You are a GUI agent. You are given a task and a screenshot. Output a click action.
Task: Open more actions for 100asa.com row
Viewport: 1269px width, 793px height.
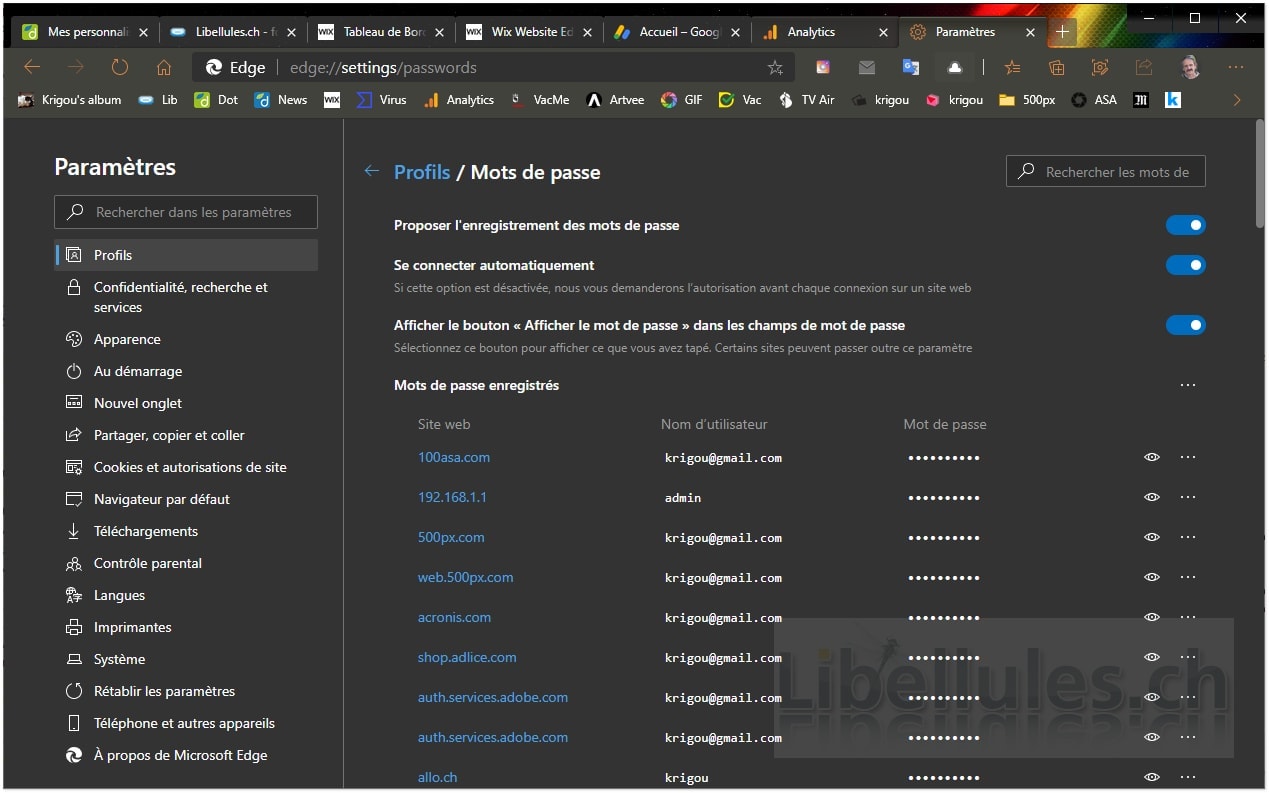pyautogui.click(x=1188, y=457)
